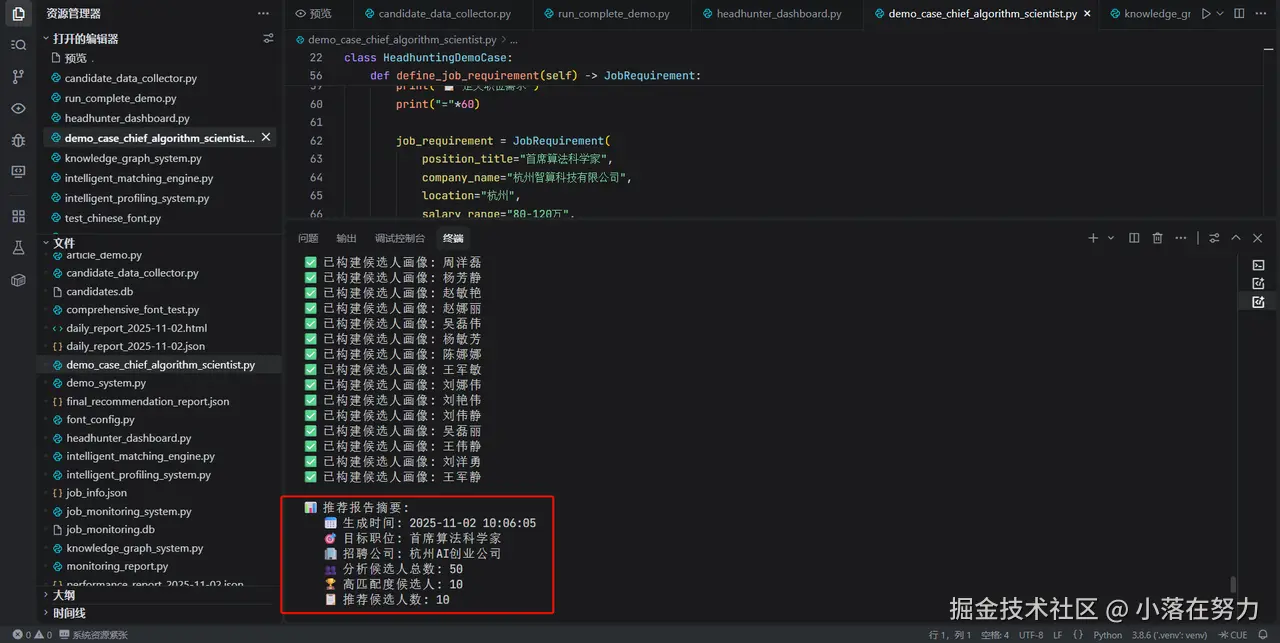Click the open editors settings sliders icon
This screenshot has height=643, width=1280.
click(x=268, y=38)
